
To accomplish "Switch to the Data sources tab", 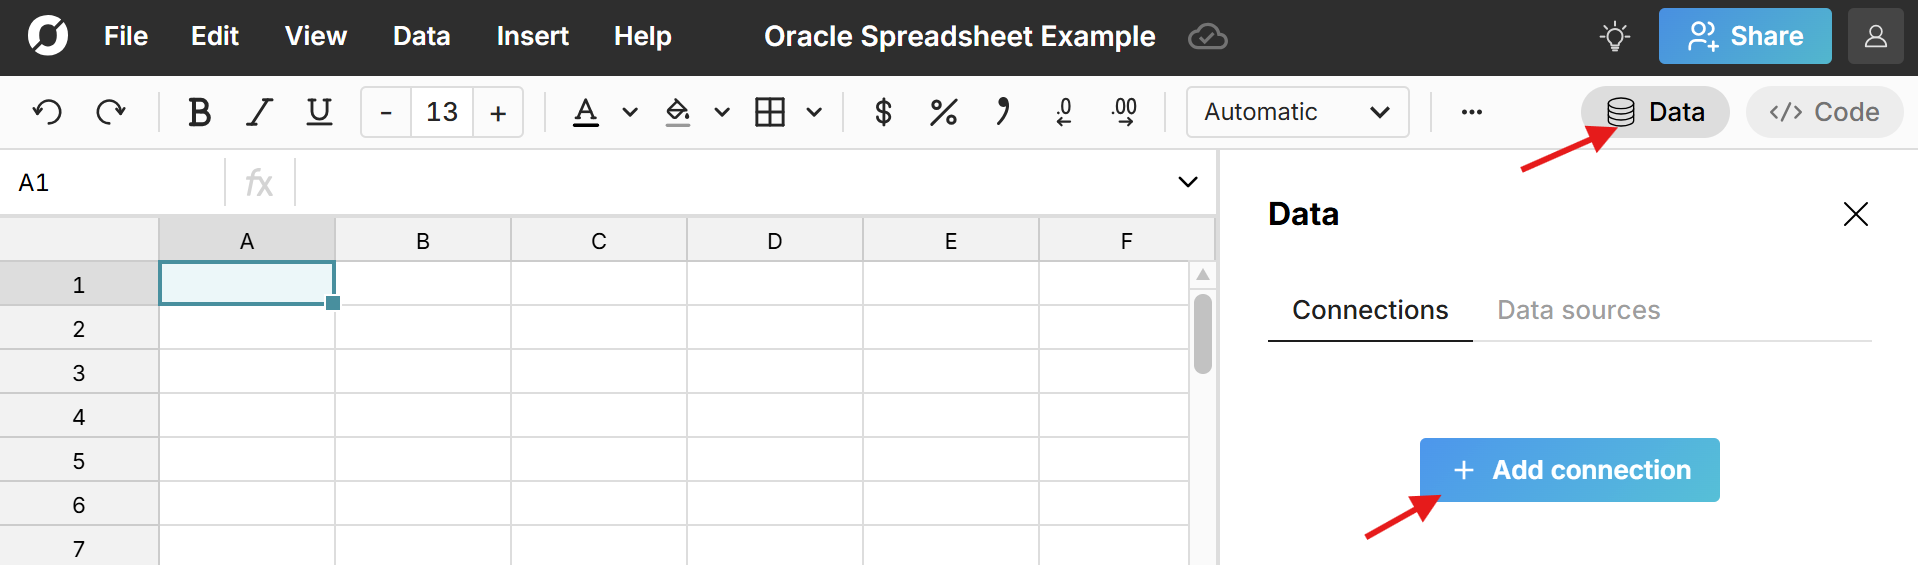I will [x=1578, y=310].
